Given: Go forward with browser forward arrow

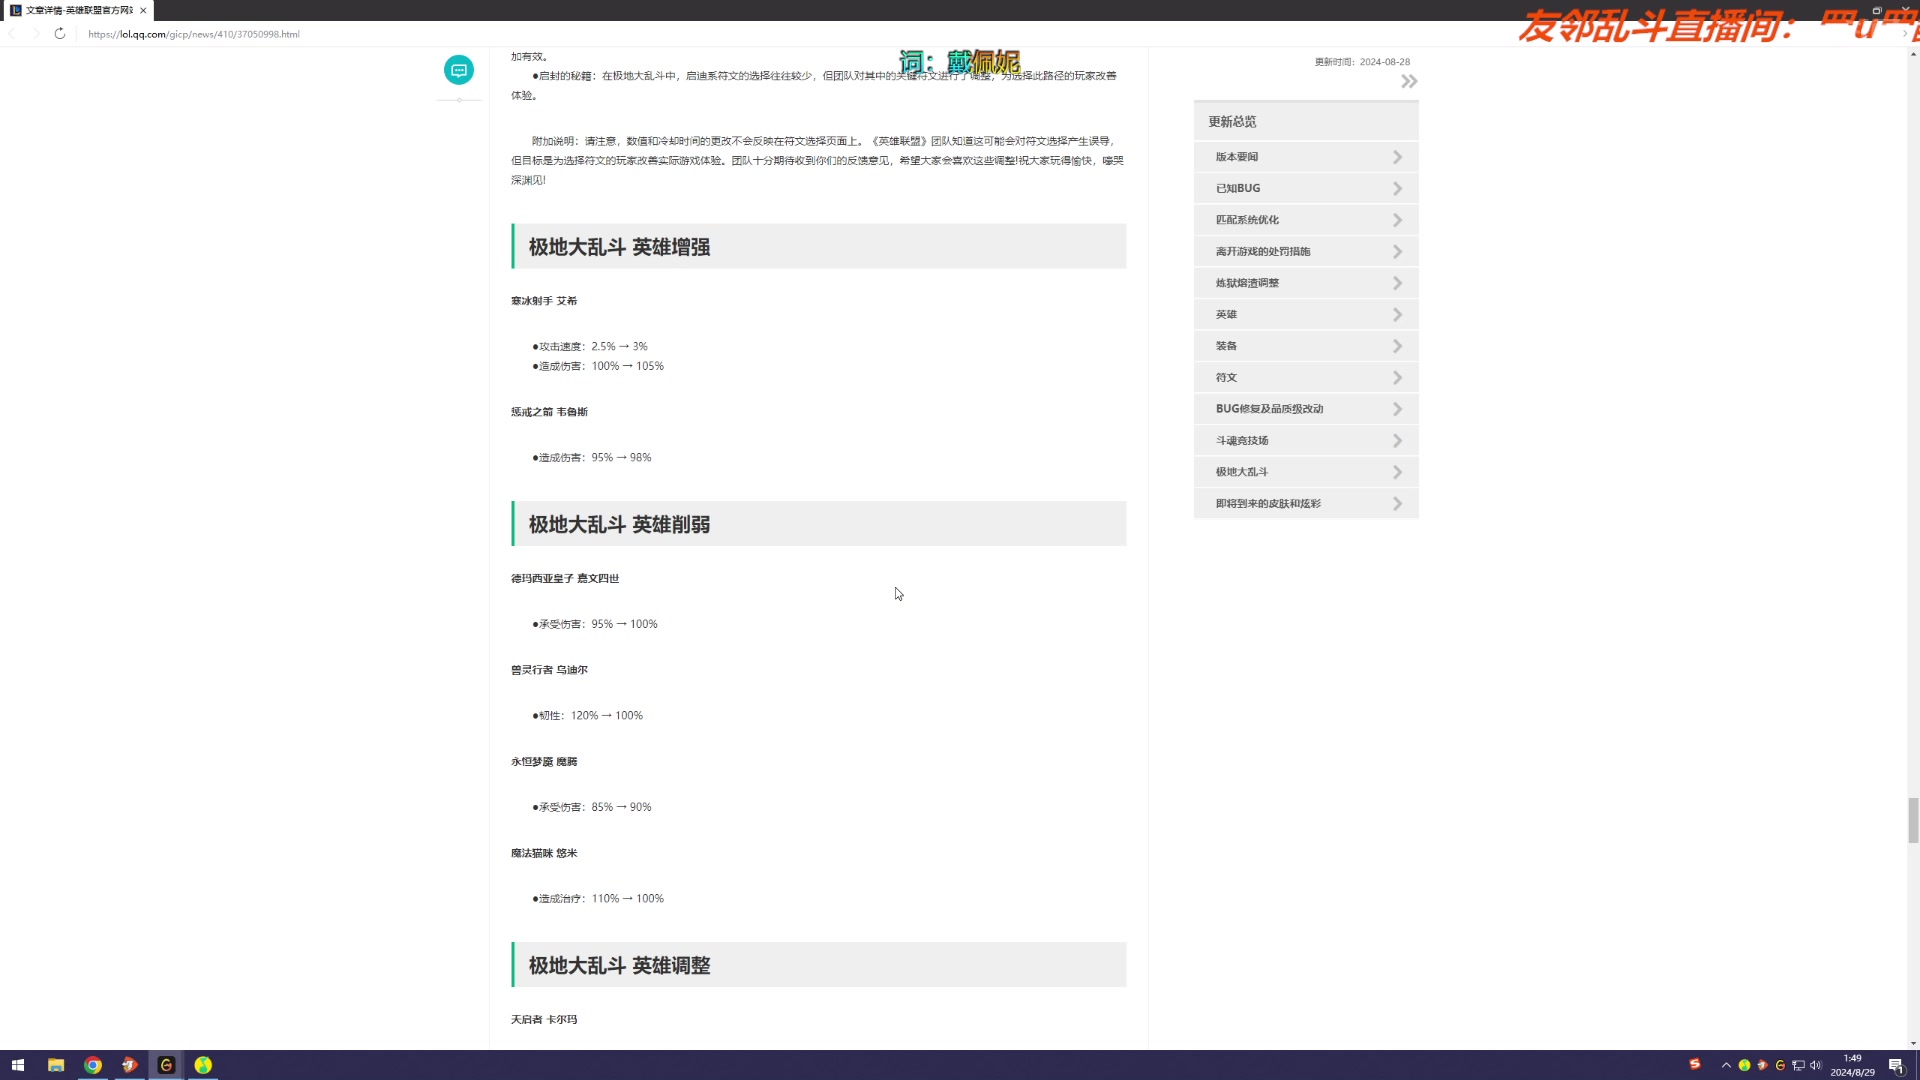Looking at the screenshot, I should coord(36,34).
